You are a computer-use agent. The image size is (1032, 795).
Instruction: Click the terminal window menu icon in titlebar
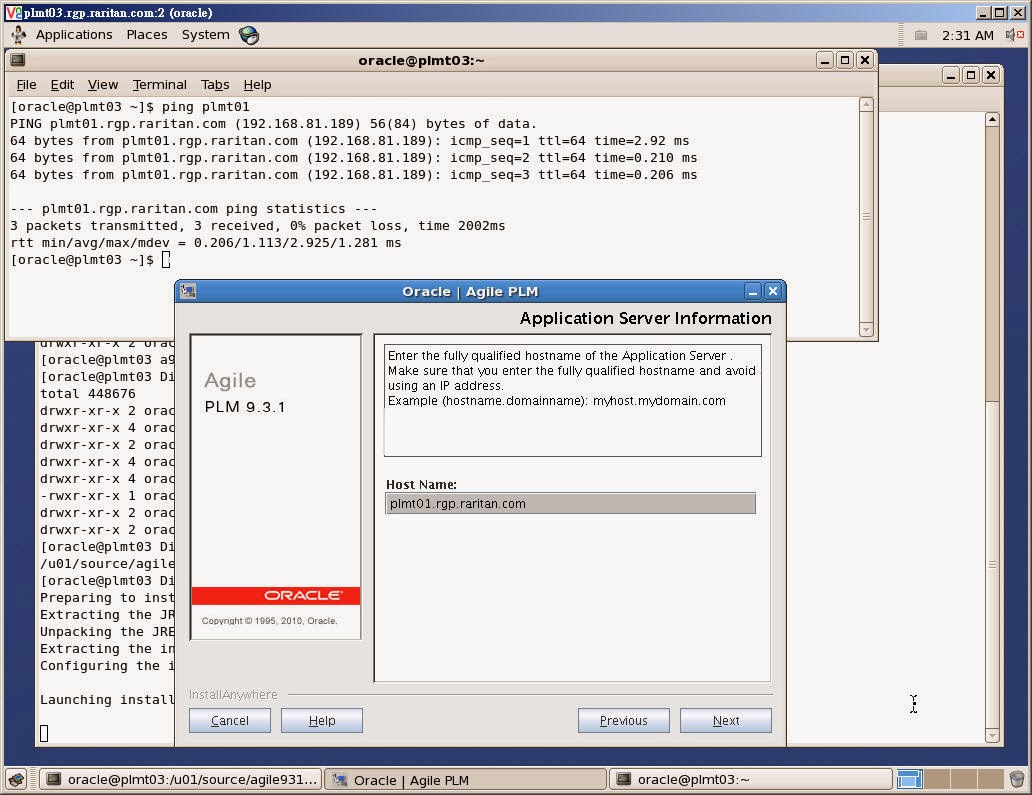[18, 60]
